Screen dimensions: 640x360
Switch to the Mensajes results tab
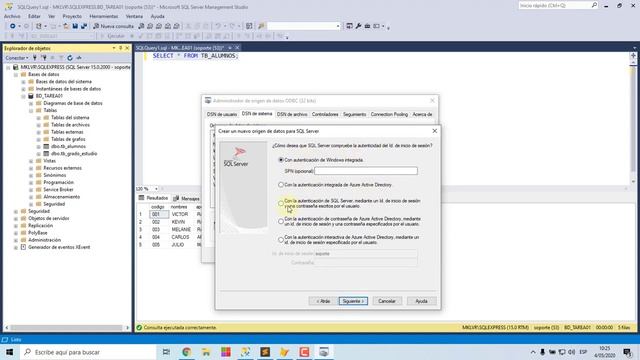[x=187, y=198]
